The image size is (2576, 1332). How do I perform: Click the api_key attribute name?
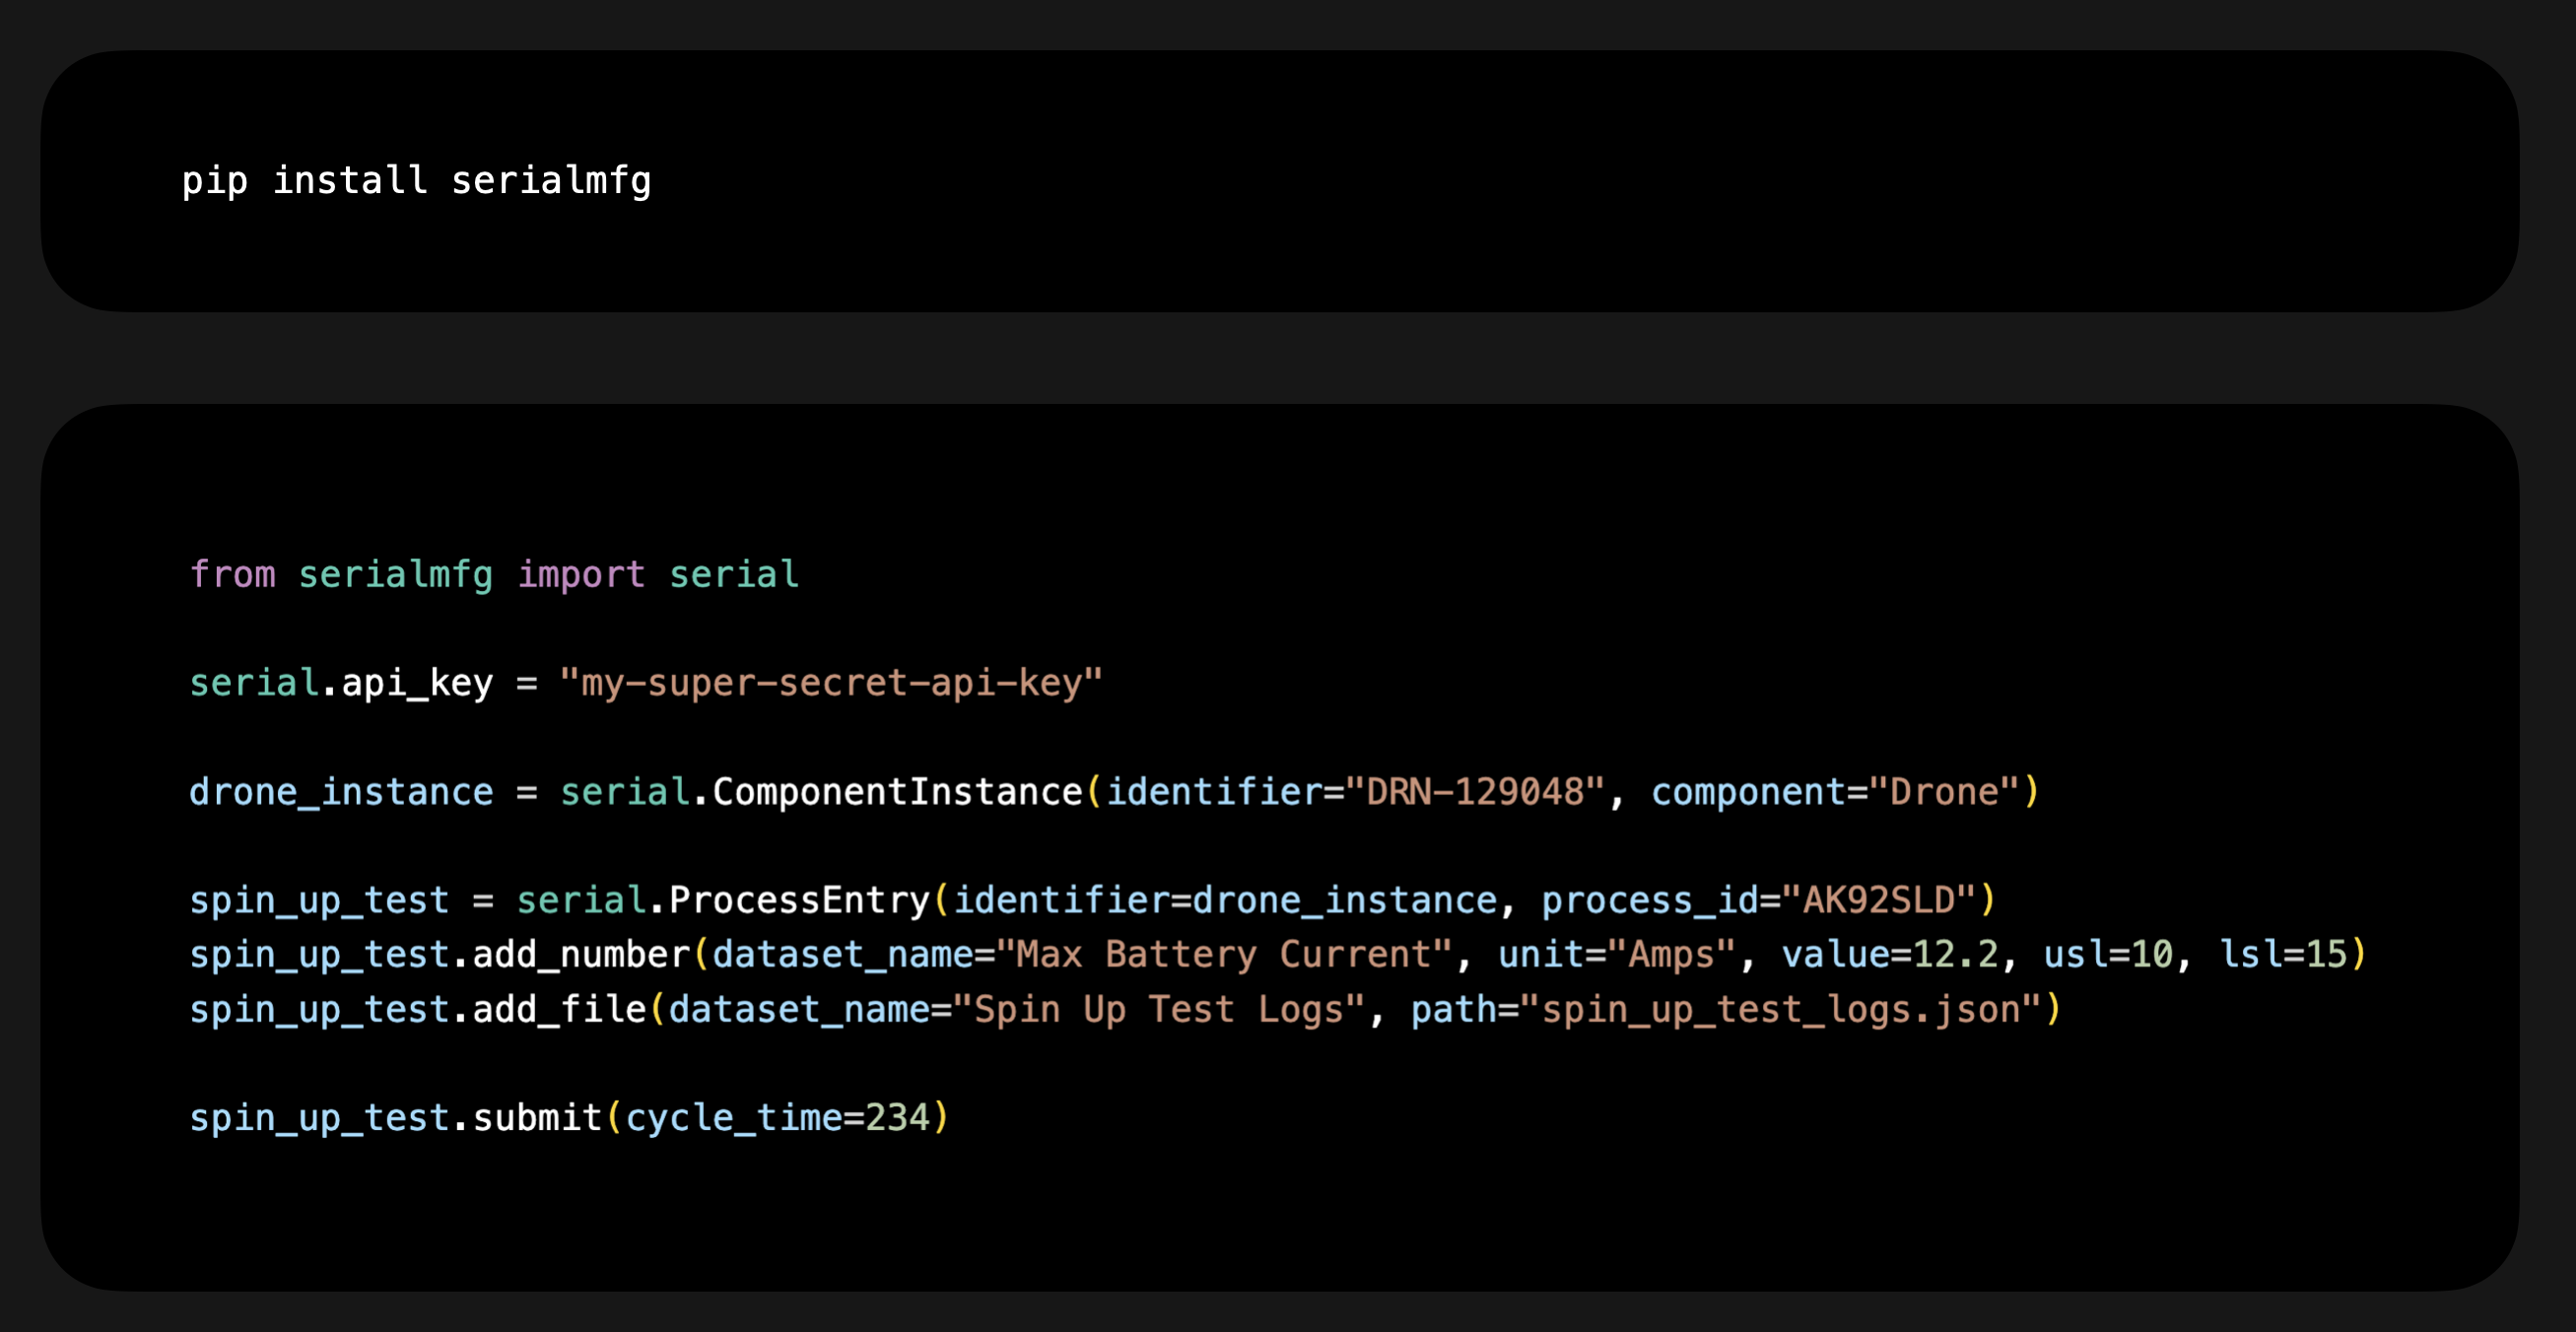point(417,683)
